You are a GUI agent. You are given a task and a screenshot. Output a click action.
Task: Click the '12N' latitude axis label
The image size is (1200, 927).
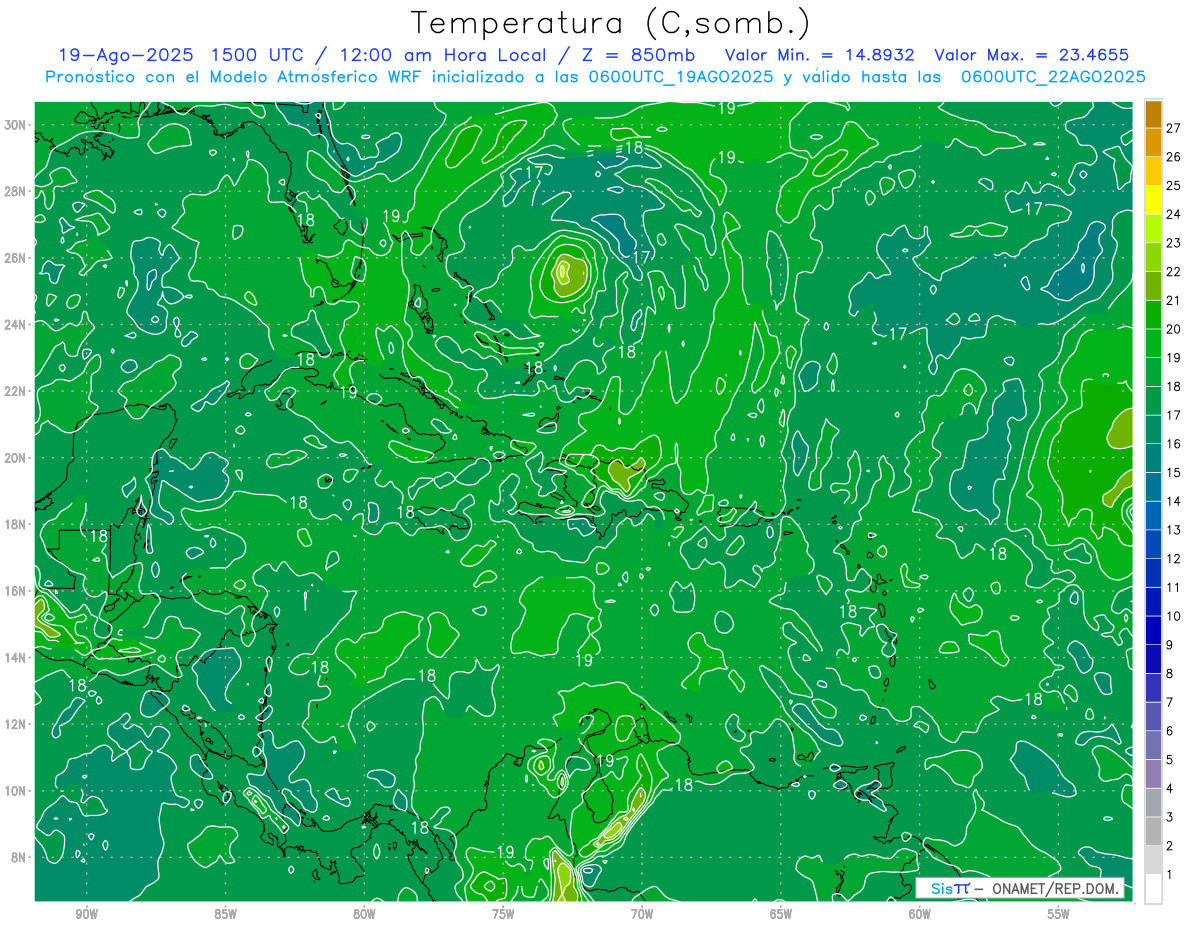15,724
